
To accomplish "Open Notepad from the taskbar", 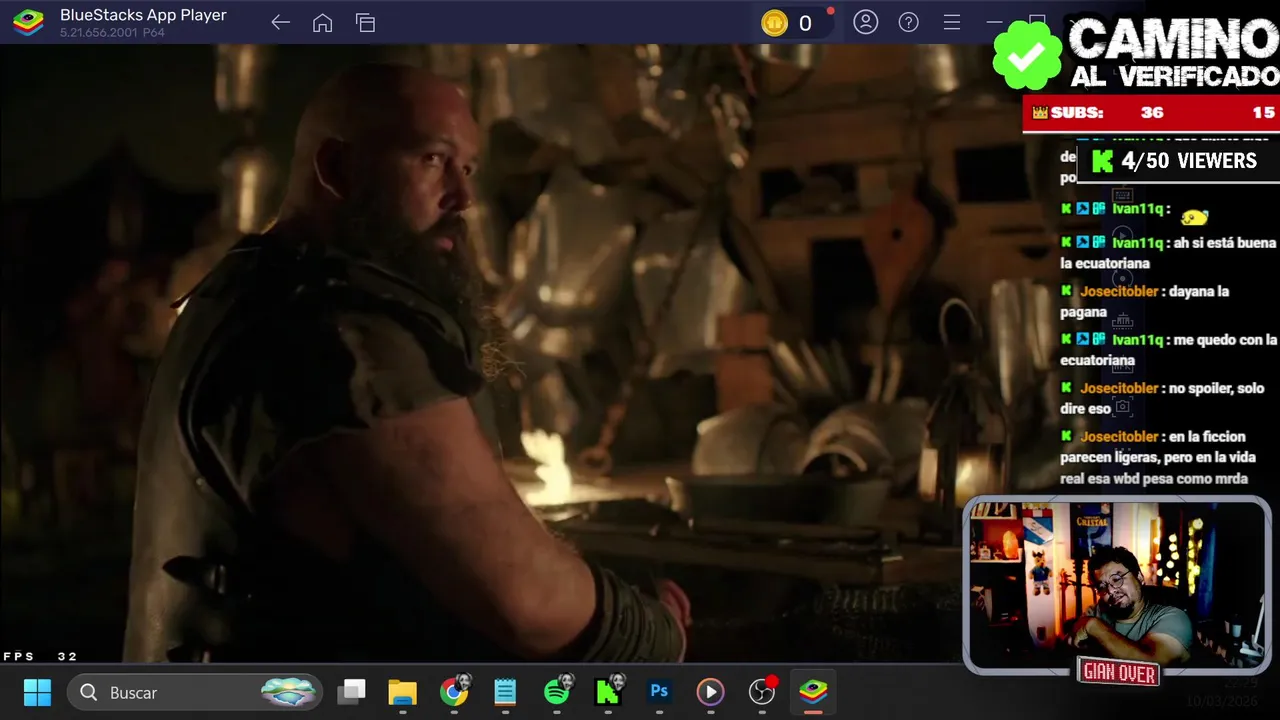I will click(x=505, y=692).
